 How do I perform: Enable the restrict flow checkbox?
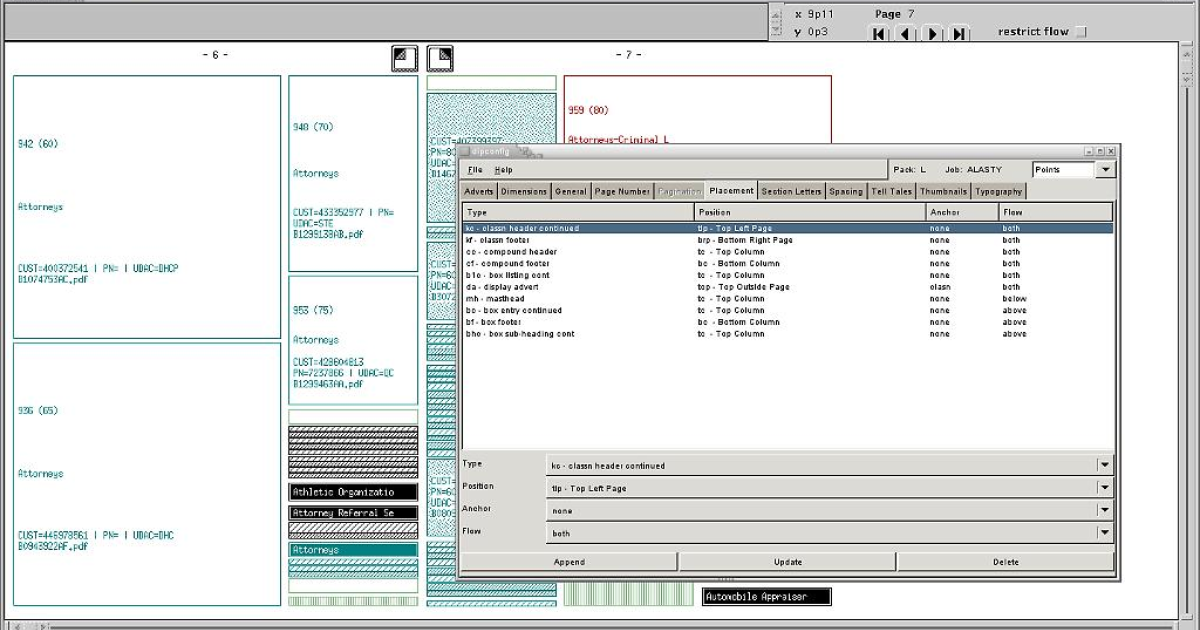point(1080,32)
